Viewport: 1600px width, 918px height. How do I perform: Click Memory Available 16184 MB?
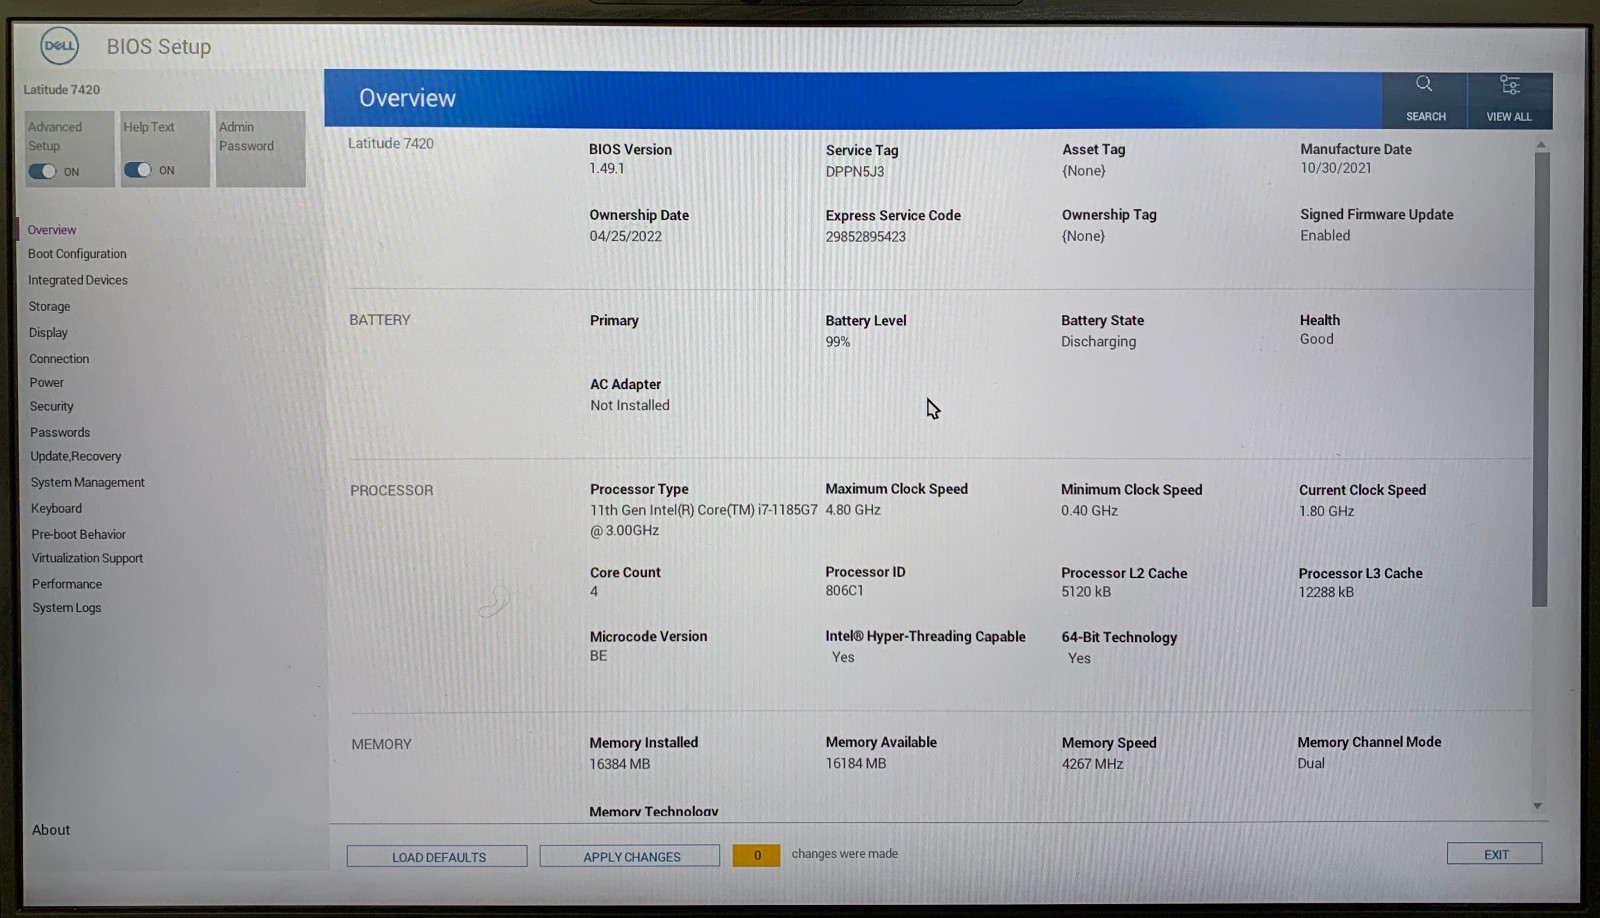click(x=856, y=763)
